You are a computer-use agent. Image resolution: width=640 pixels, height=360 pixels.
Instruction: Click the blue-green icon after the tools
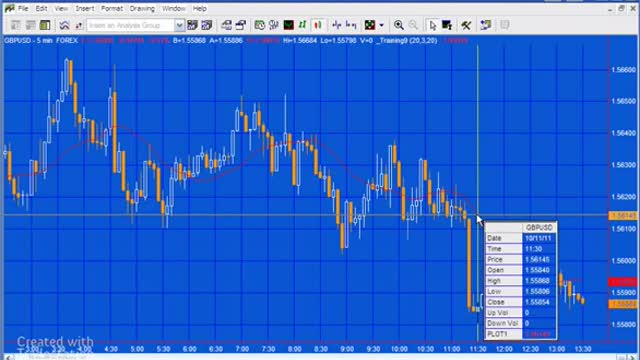[x=485, y=25]
